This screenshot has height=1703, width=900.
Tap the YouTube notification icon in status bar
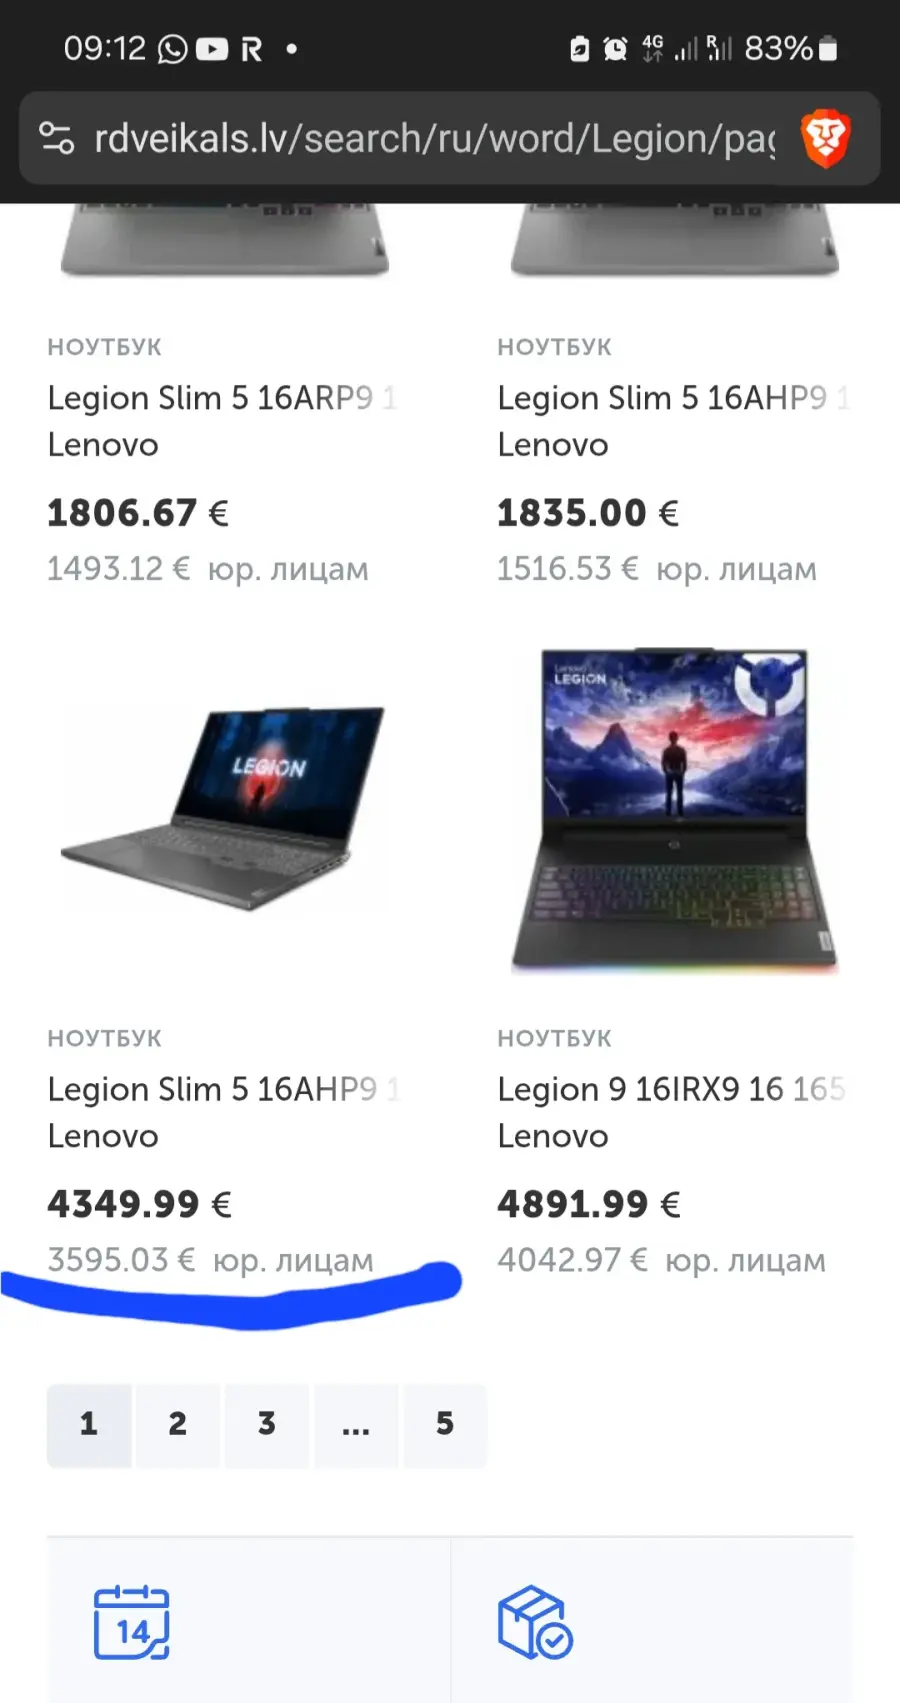[x=212, y=49]
